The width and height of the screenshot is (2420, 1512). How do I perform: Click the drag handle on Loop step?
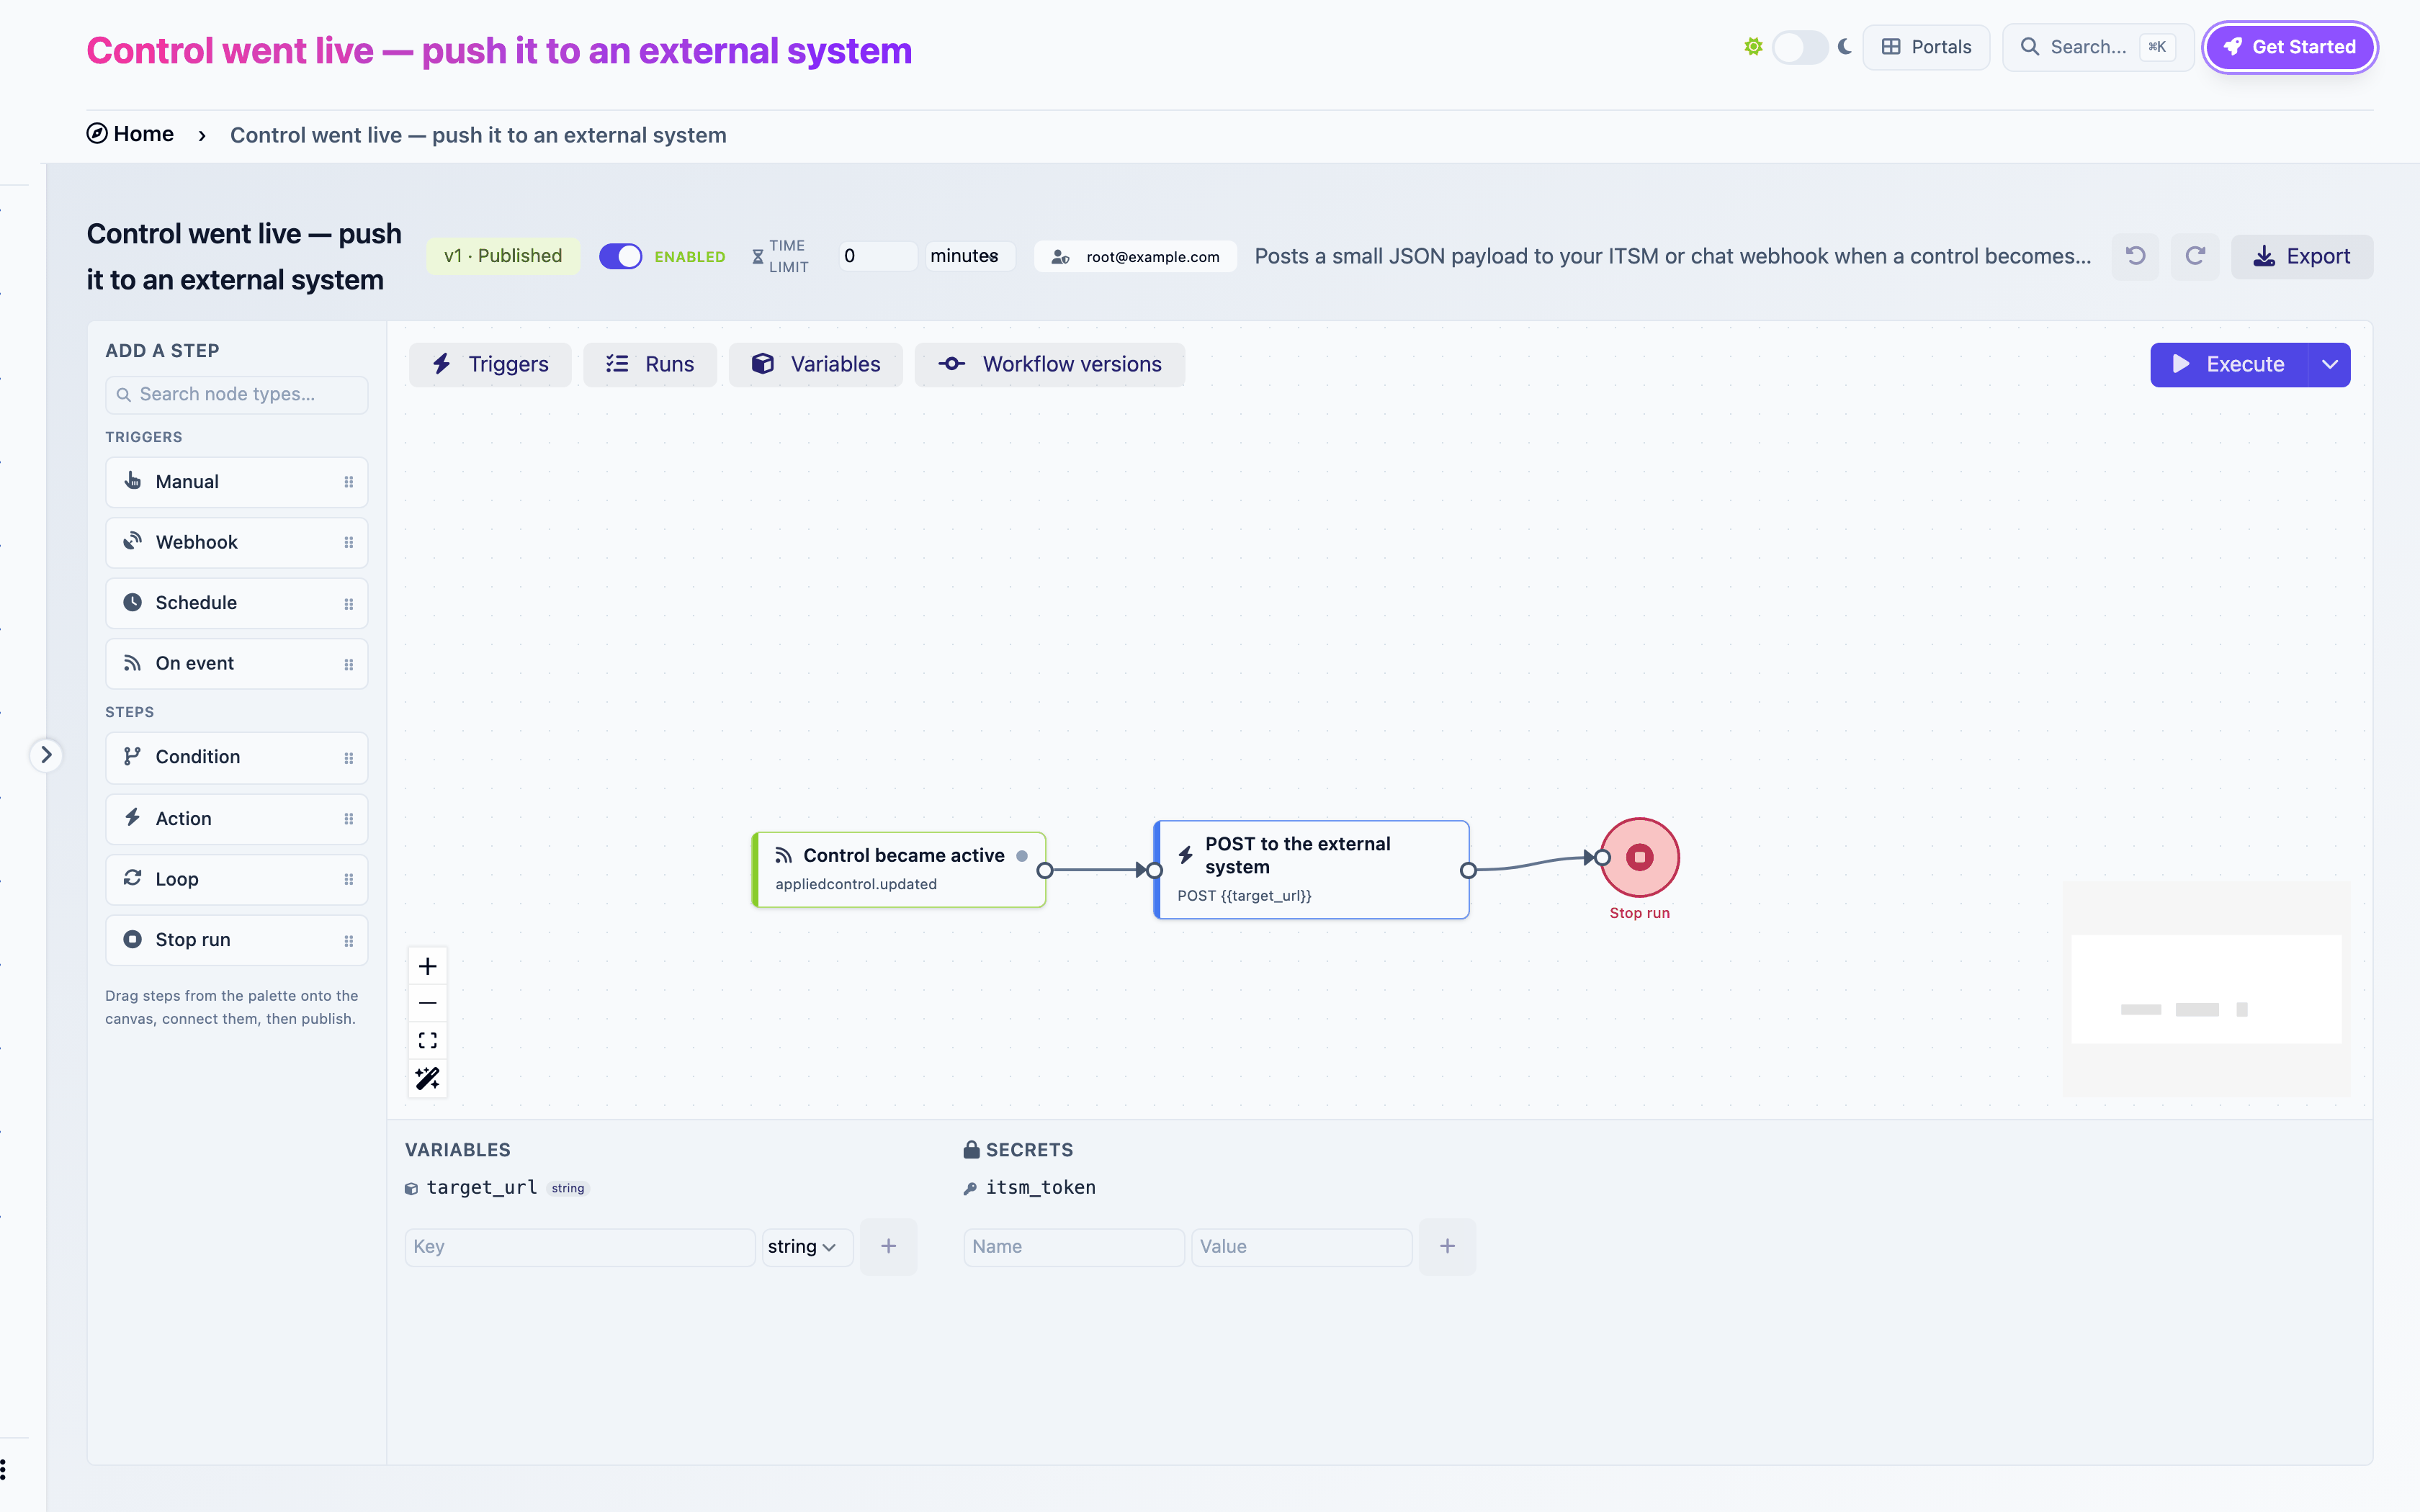pos(349,880)
